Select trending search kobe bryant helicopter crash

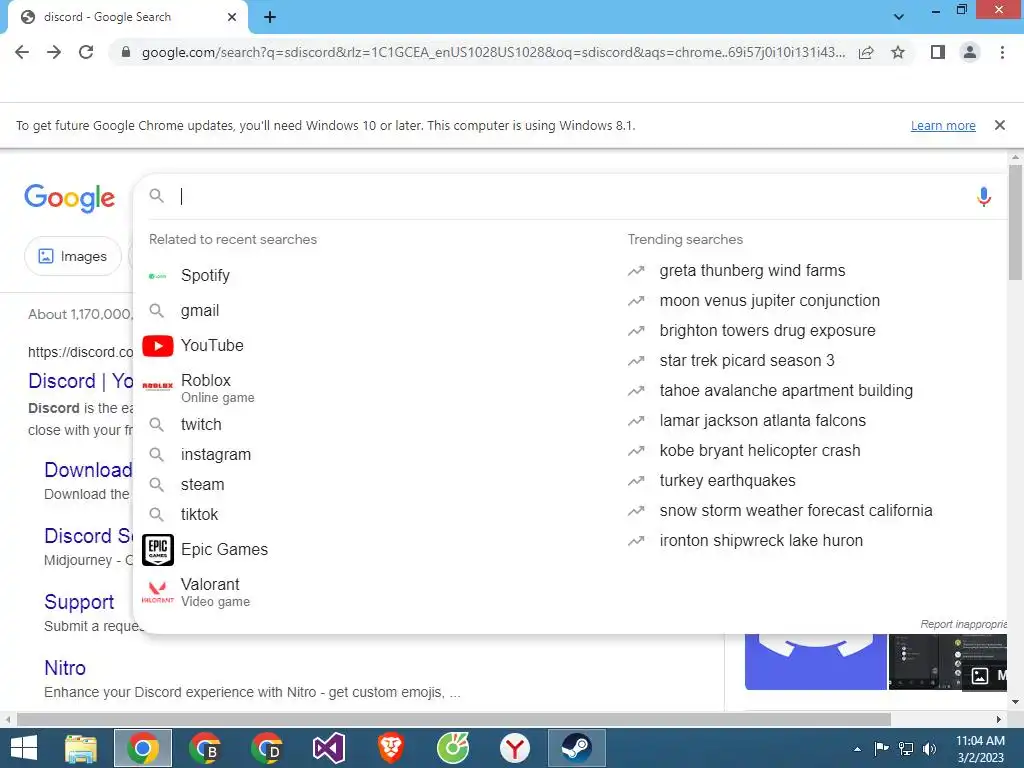pos(760,451)
